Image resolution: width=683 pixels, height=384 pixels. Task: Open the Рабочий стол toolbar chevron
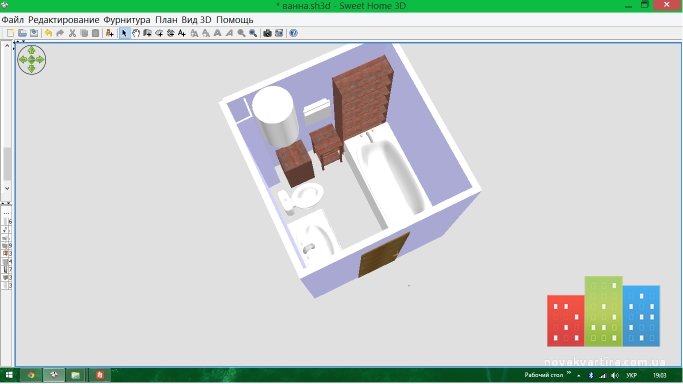coord(569,373)
